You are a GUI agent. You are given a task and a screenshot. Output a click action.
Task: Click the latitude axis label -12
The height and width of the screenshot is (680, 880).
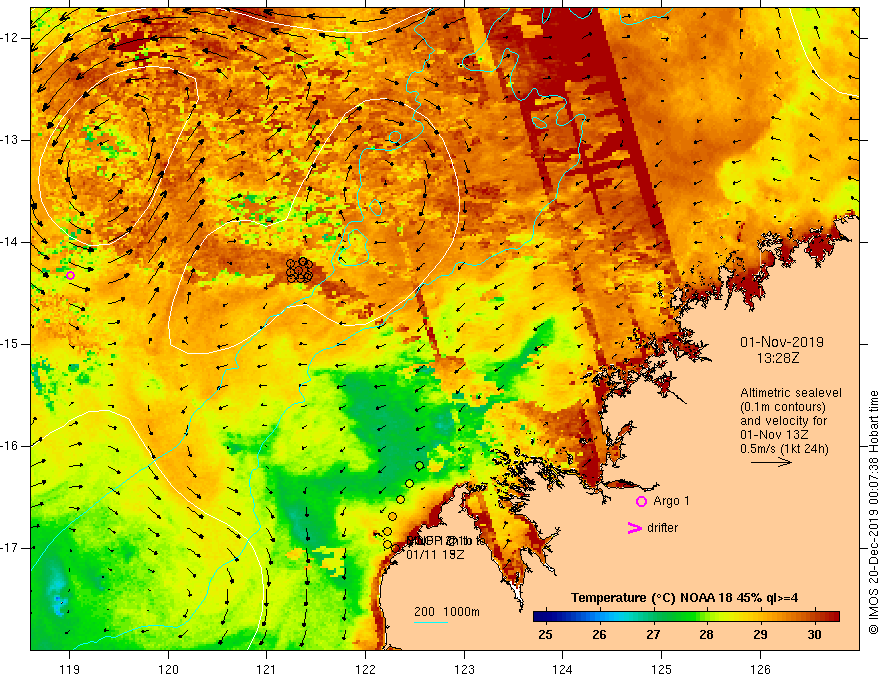coord(10,38)
